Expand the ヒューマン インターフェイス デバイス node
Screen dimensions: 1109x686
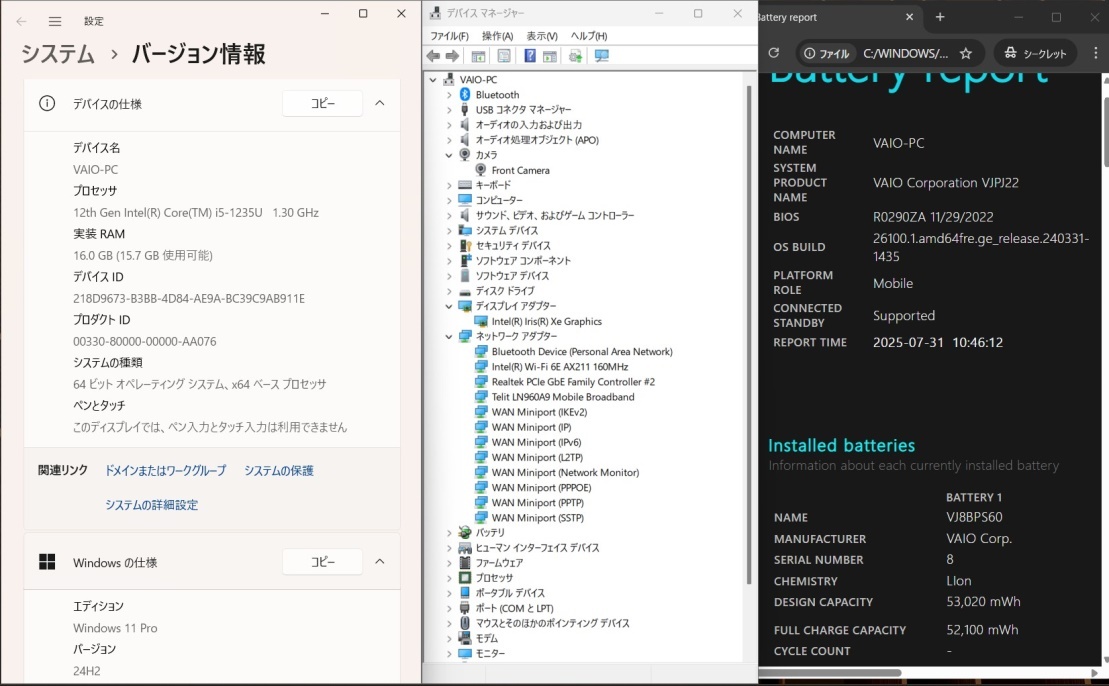[x=449, y=548]
